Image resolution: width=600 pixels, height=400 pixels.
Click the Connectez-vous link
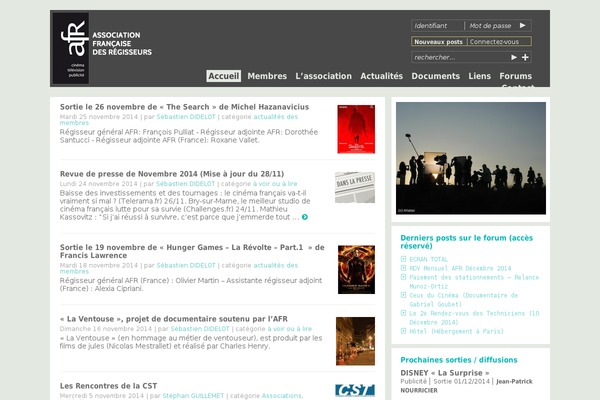(x=494, y=42)
